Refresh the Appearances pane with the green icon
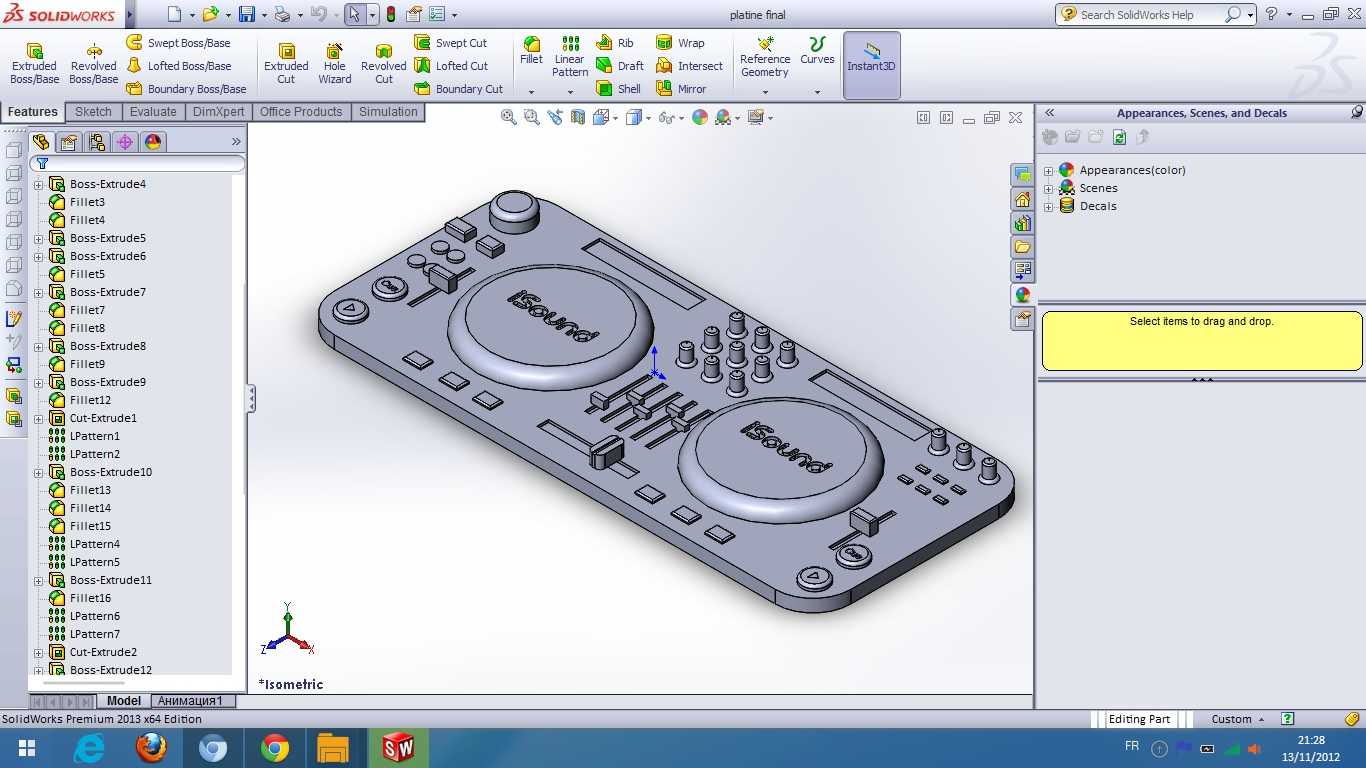Viewport: 1366px width, 768px height. point(1119,137)
